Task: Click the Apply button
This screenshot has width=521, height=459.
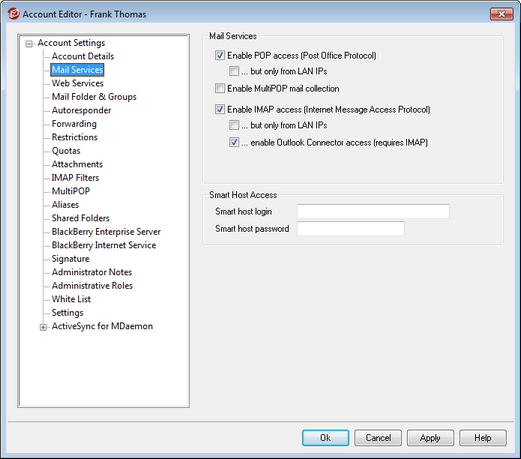Action: pos(430,438)
